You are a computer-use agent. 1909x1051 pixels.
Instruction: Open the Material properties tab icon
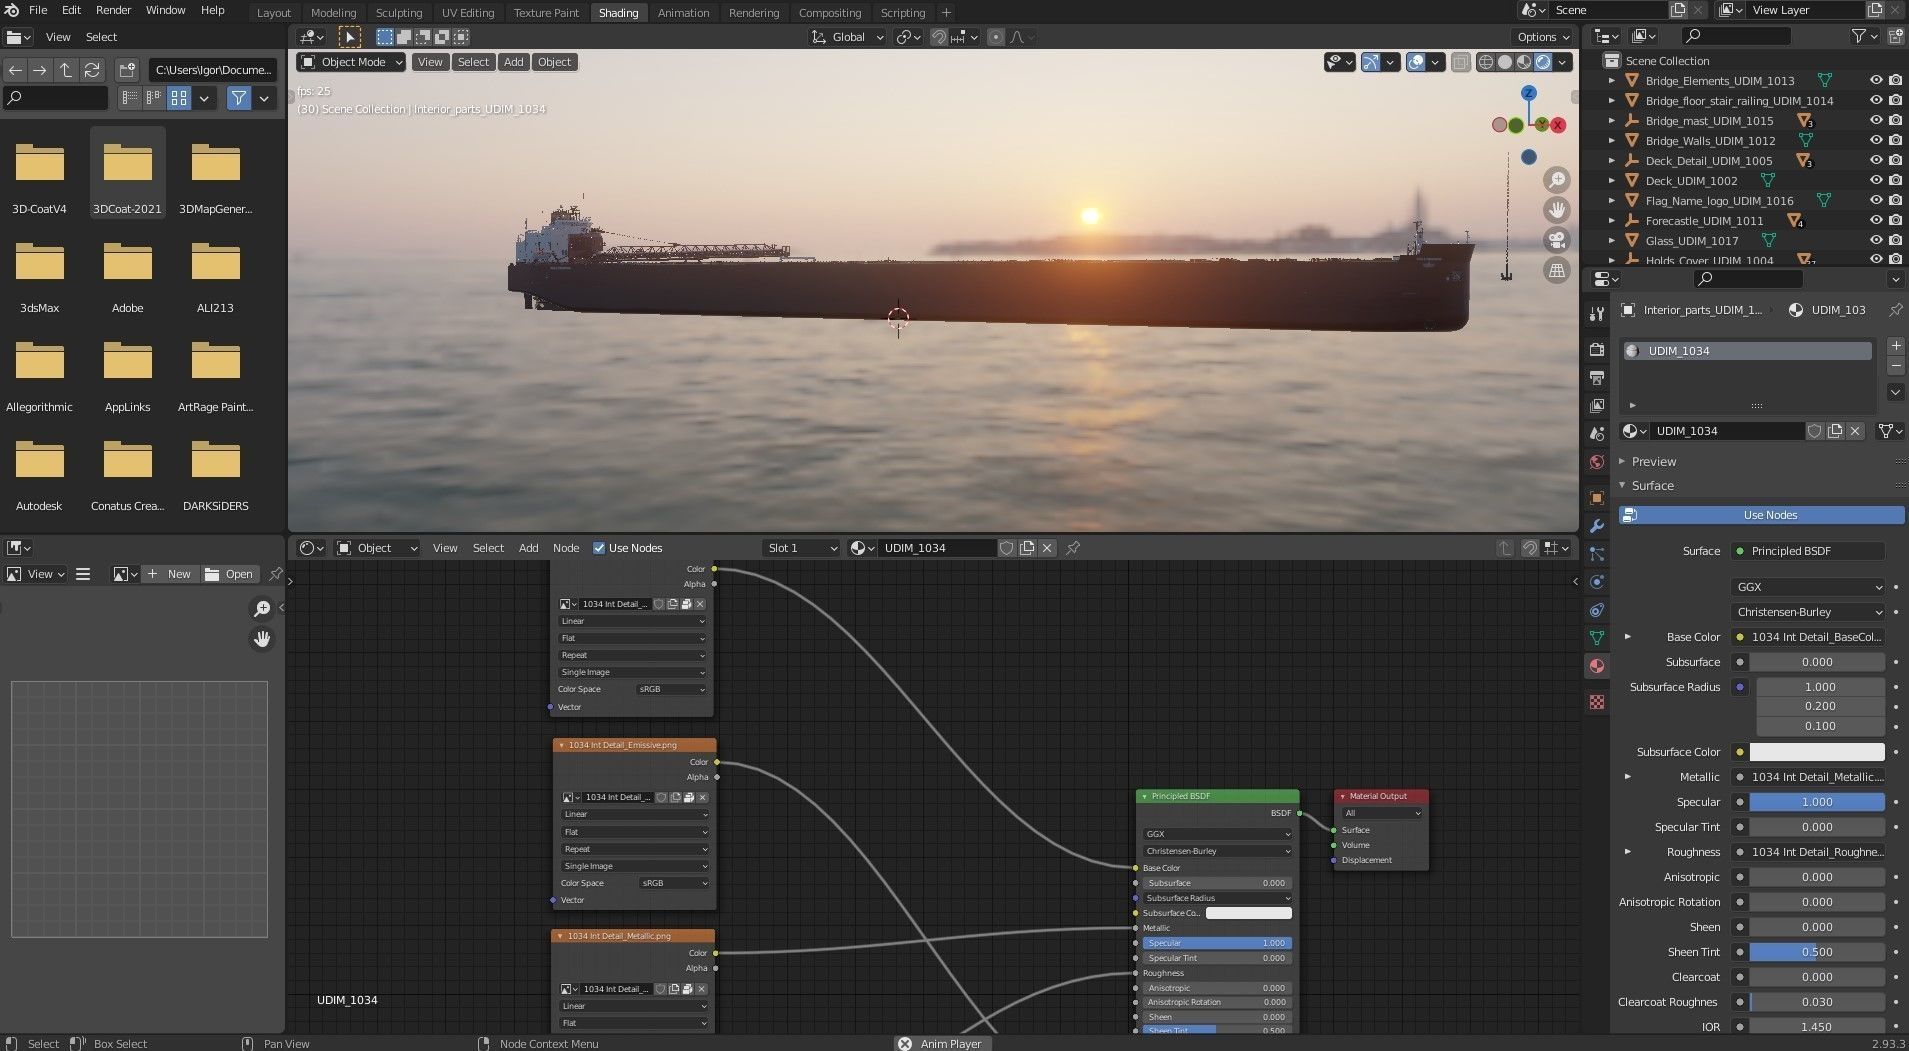click(x=1597, y=666)
